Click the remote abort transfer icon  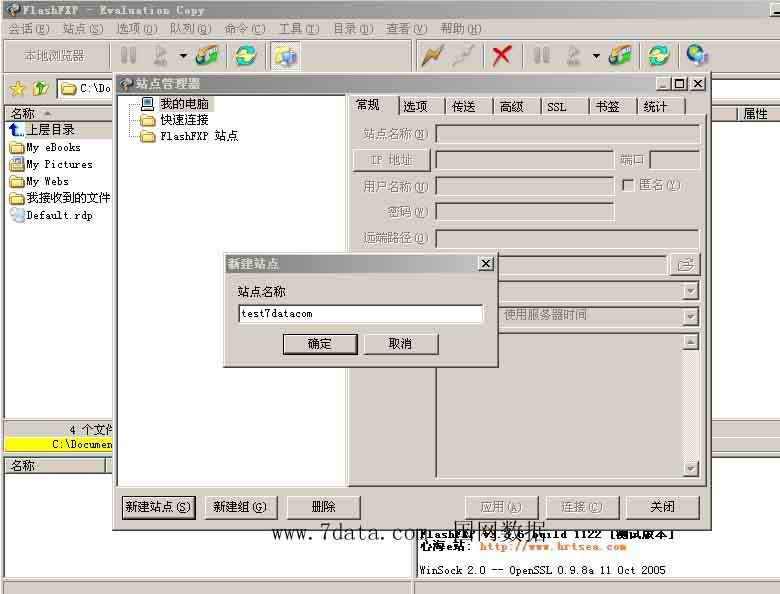(x=573, y=55)
